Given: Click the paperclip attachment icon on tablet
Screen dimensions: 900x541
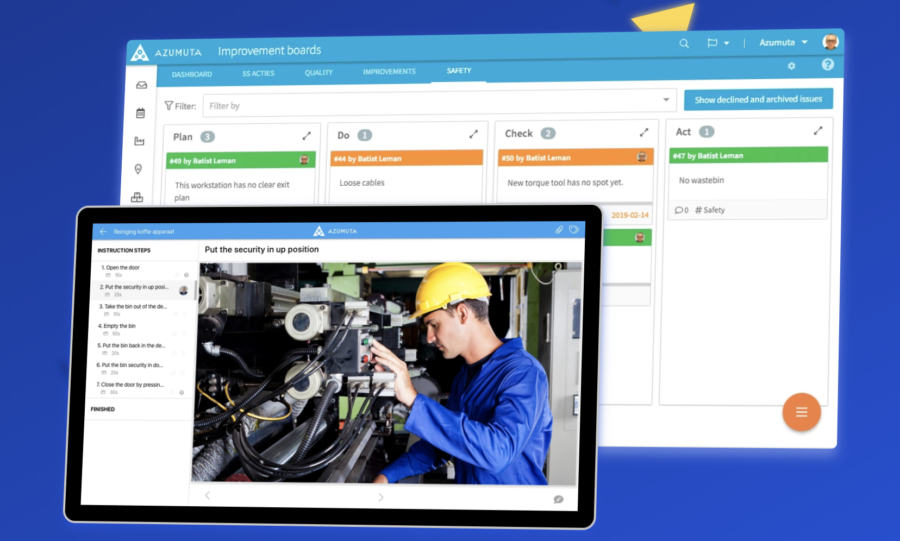Looking at the screenshot, I should (x=560, y=230).
